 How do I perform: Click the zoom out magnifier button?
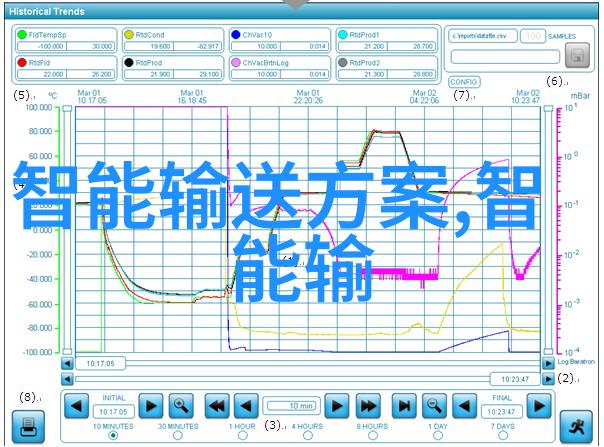coord(435,406)
